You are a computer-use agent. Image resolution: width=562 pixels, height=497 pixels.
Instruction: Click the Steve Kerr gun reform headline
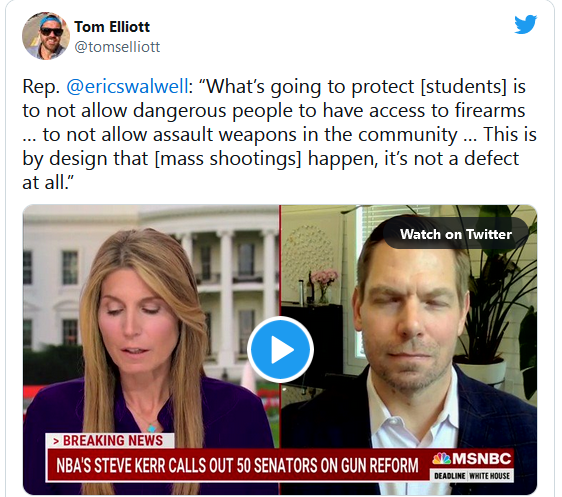[x=237, y=465]
